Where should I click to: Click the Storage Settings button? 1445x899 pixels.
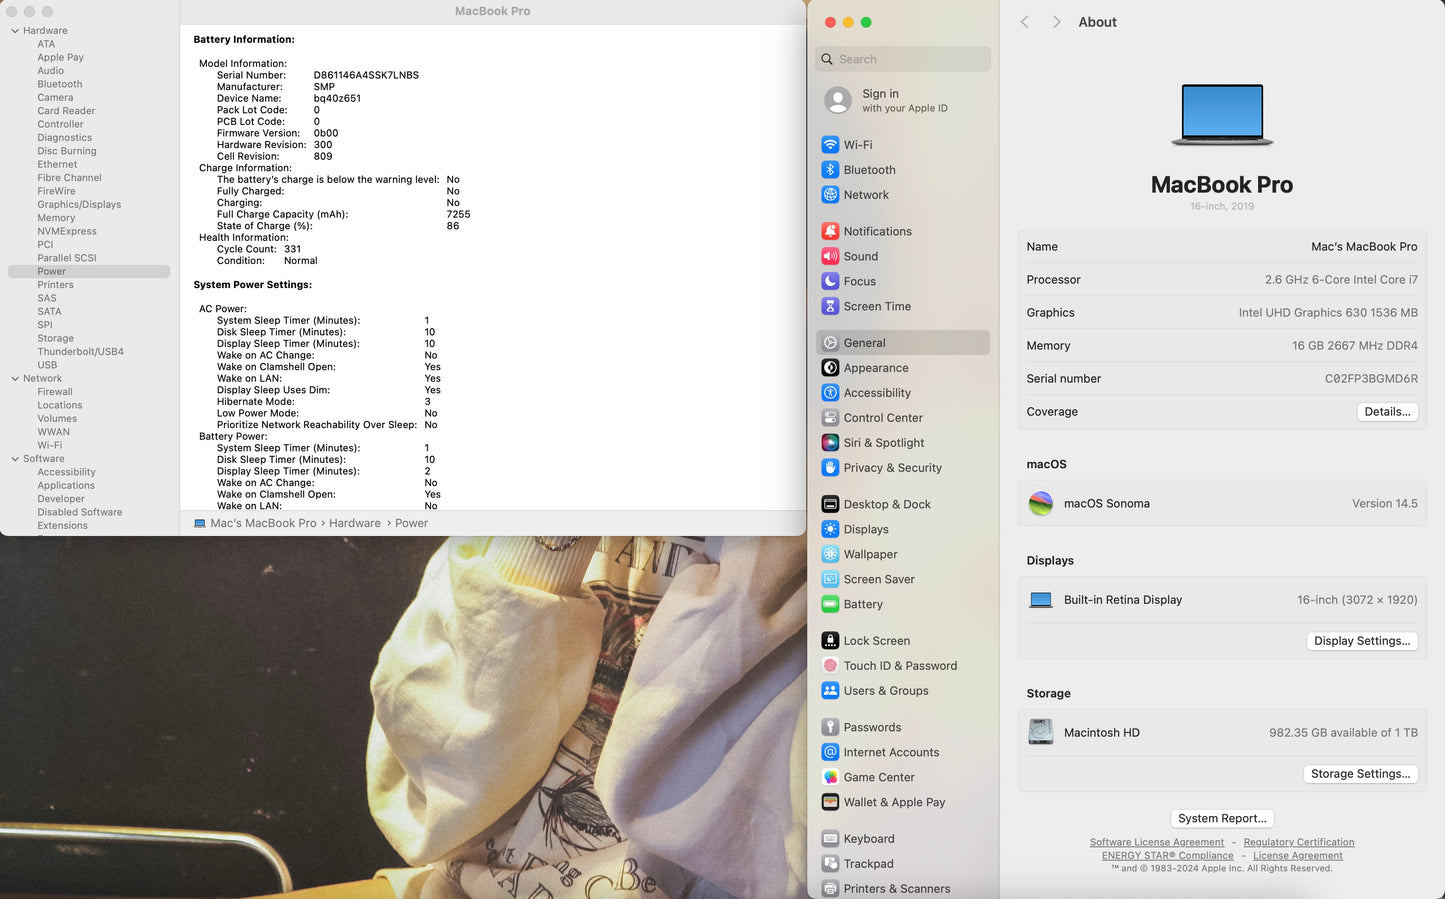(x=1360, y=774)
